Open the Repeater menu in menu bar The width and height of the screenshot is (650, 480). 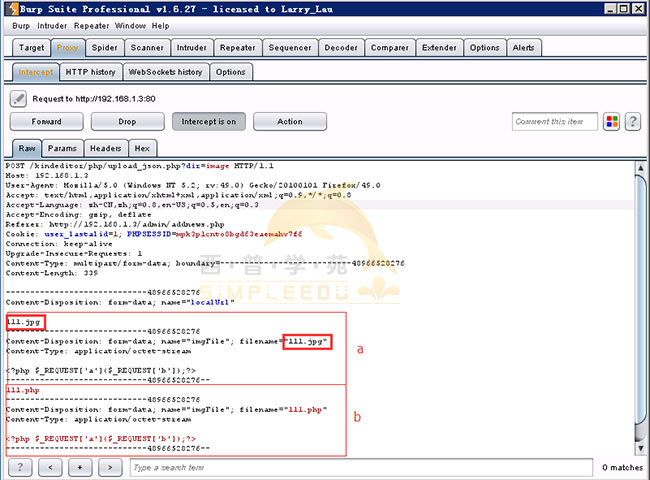click(x=91, y=26)
